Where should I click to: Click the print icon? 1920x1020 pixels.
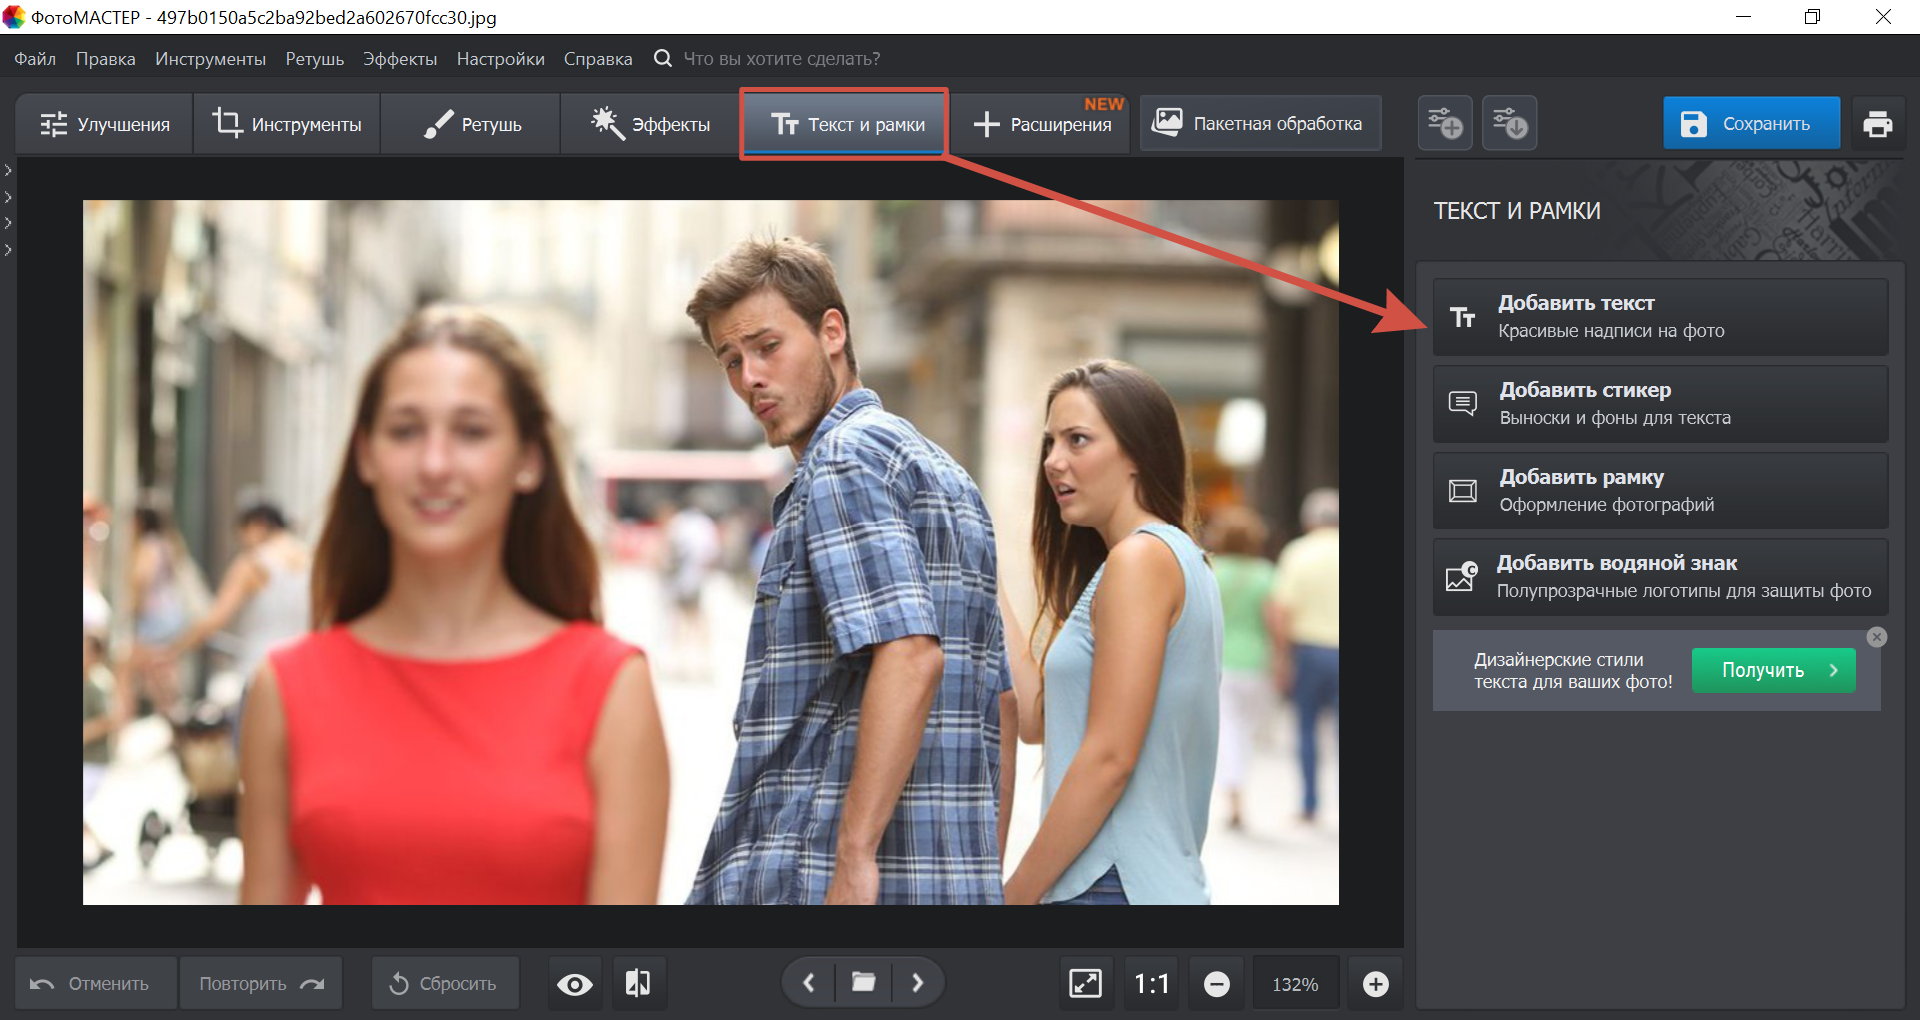click(1877, 123)
